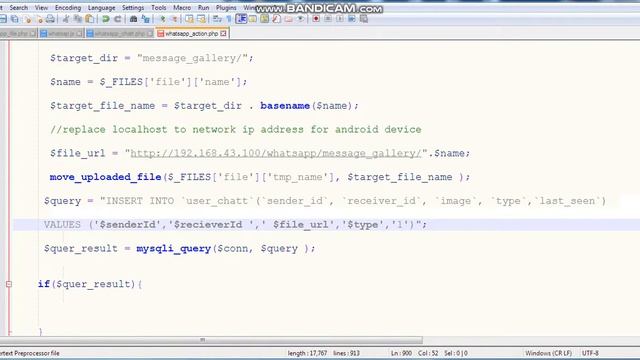This screenshot has height=360, width=640.
Task: Open Folder as Workspace icon
Action: point(289,19)
